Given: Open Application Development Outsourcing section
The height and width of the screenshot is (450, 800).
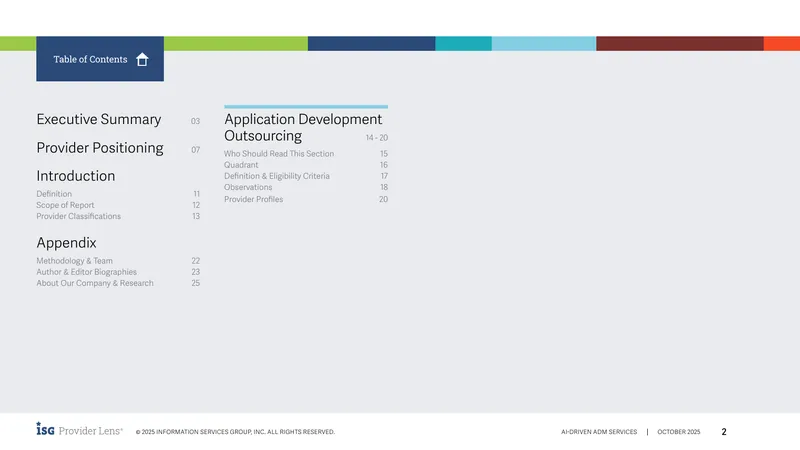Looking at the screenshot, I should [303, 128].
